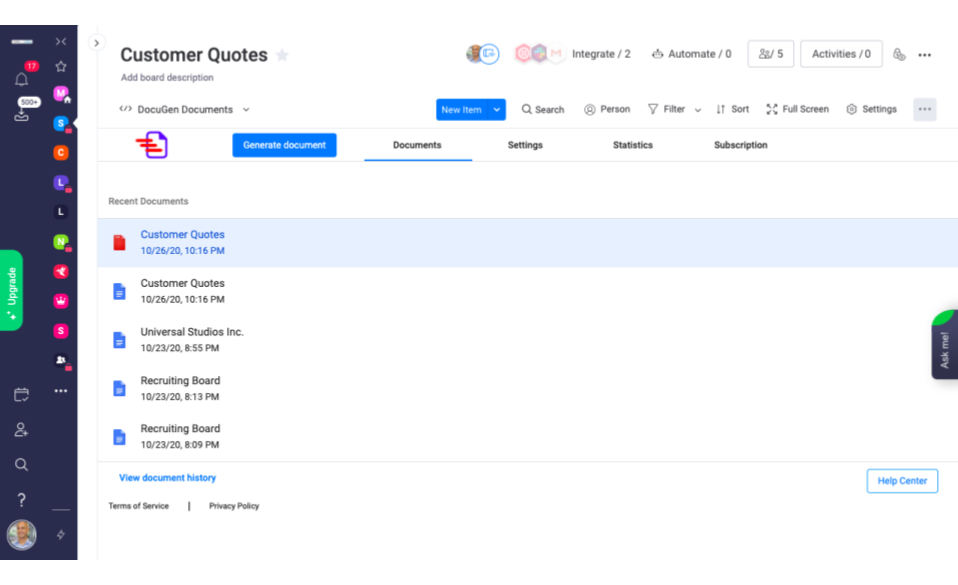Open the notifications bell icon
This screenshot has width=958, height=585.
pyautogui.click(x=21, y=80)
